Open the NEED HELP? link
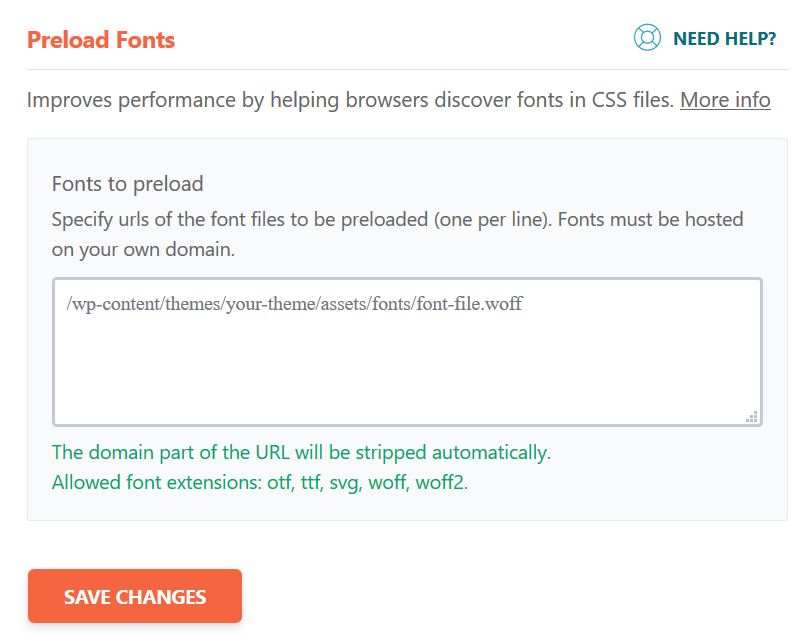The width and height of the screenshot is (811, 643). pyautogui.click(x=724, y=40)
